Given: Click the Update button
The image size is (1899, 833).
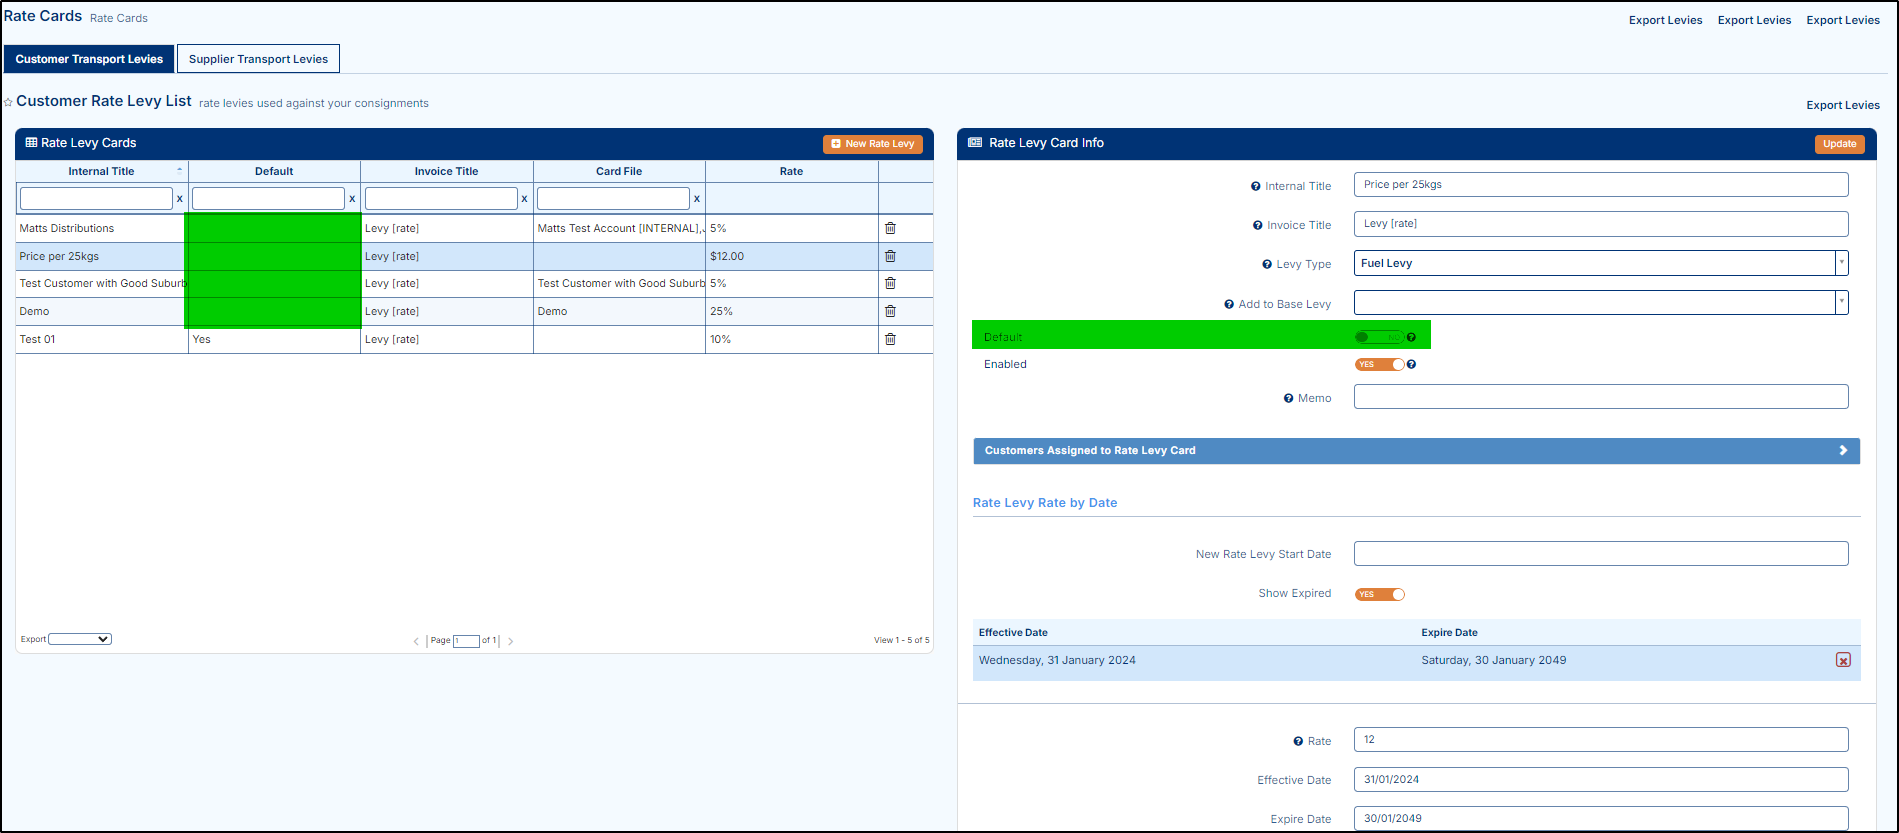Looking at the screenshot, I should pos(1839,144).
